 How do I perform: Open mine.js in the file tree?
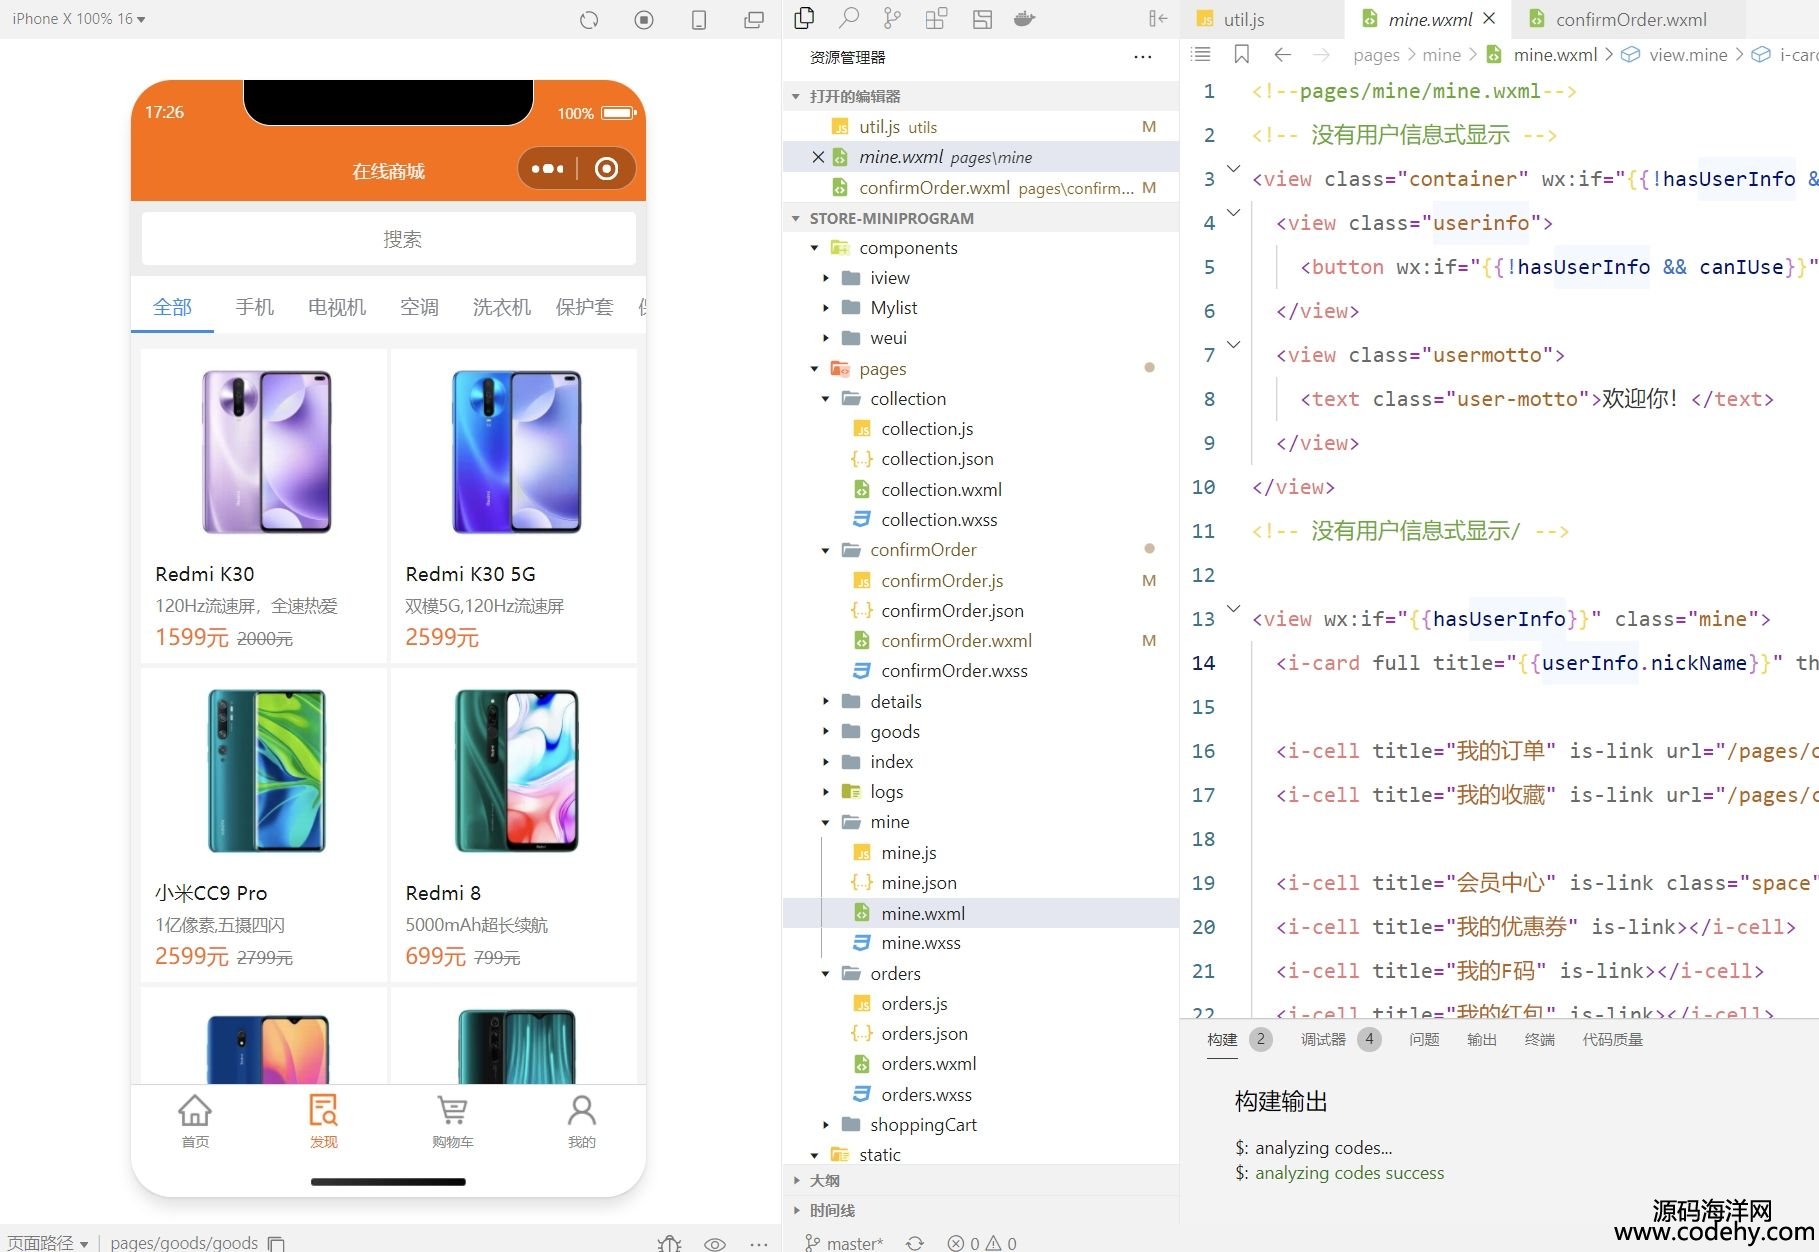pyautogui.click(x=908, y=852)
